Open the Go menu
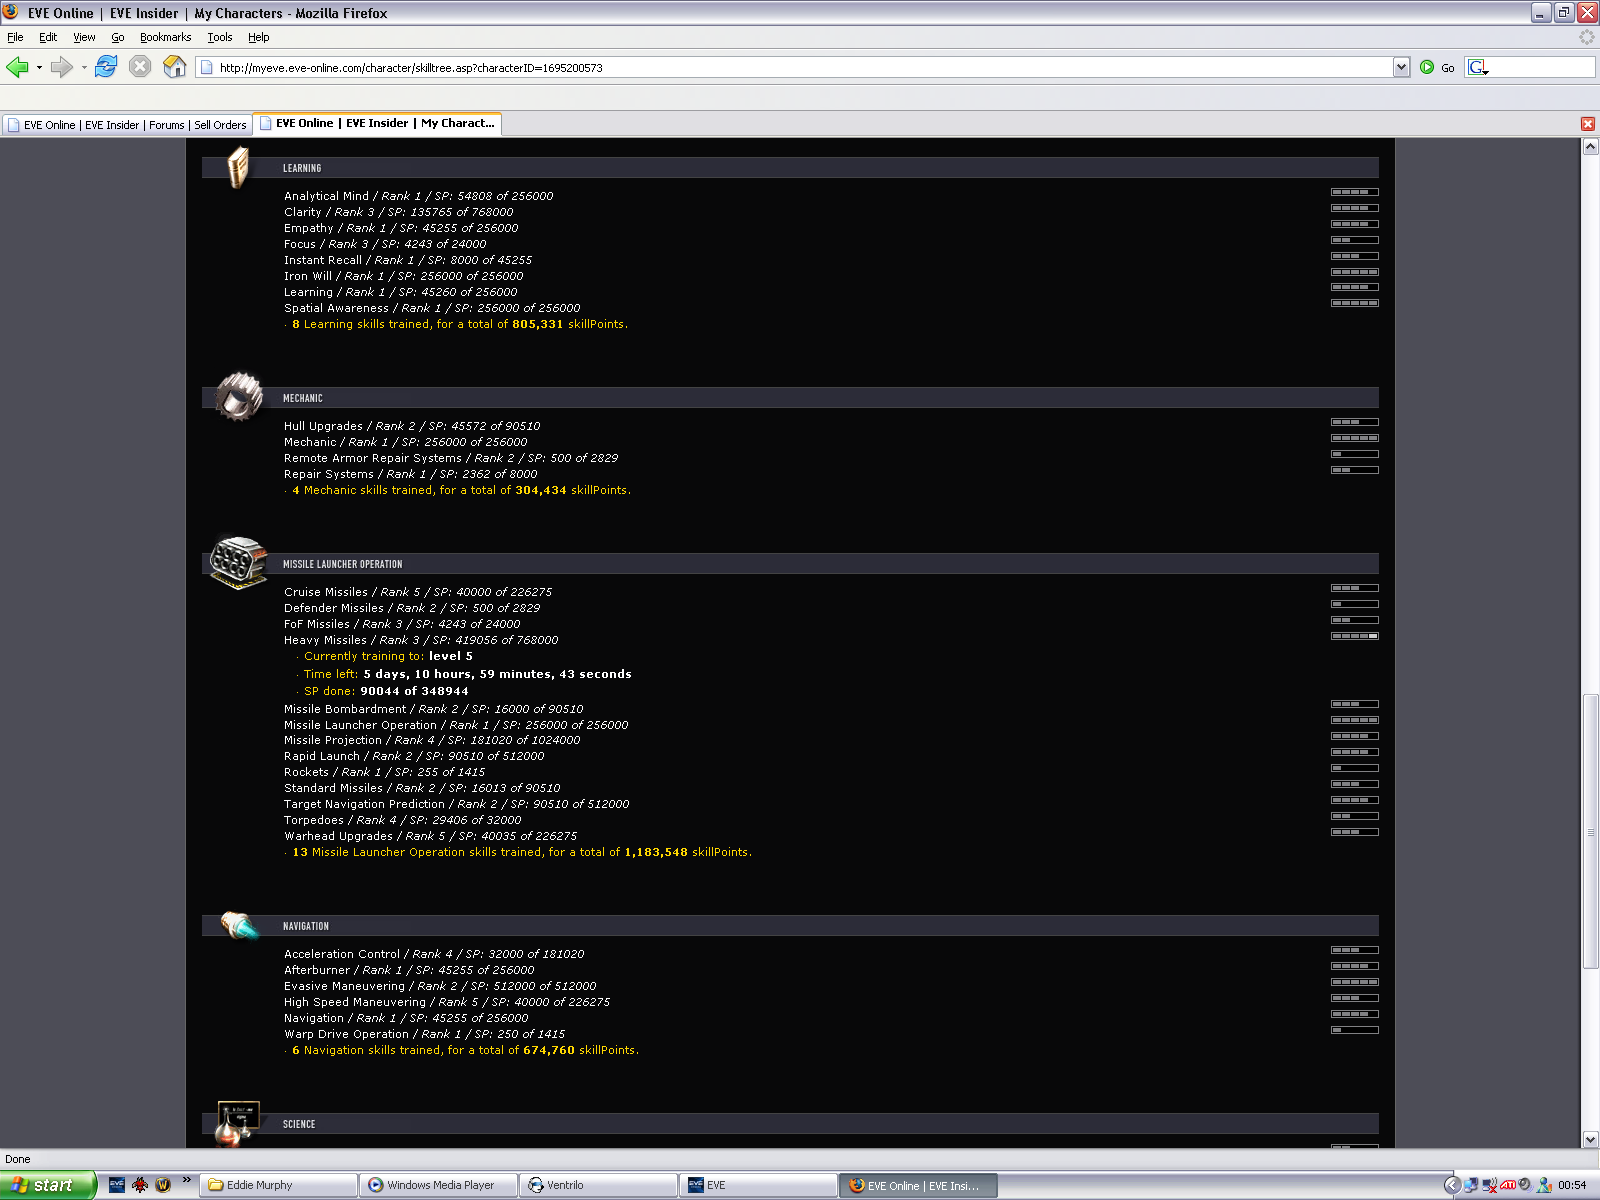Image resolution: width=1600 pixels, height=1200 pixels. click(118, 37)
